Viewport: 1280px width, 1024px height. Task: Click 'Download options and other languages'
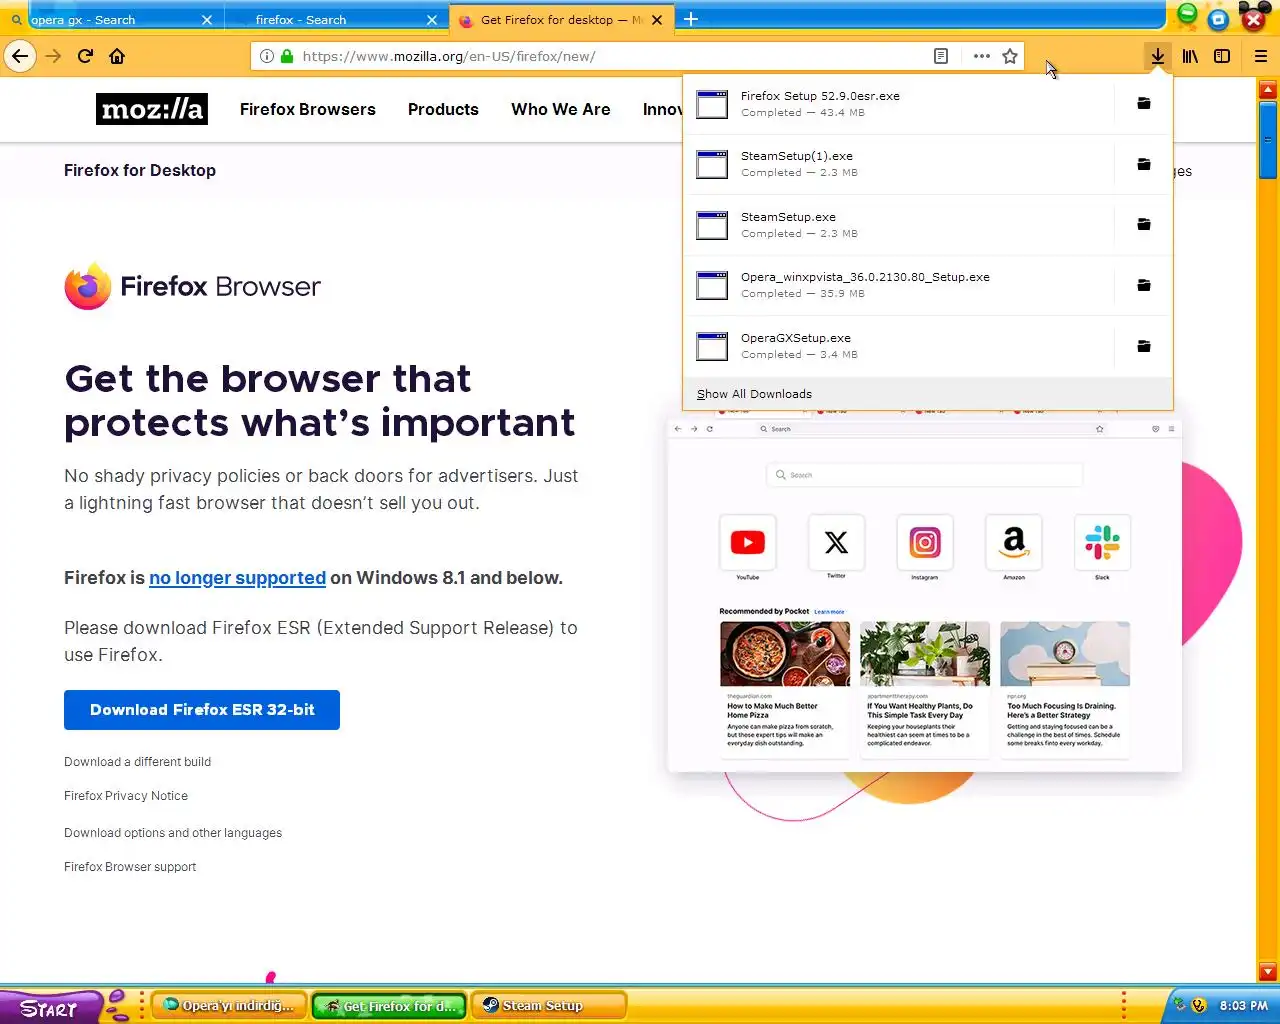click(x=173, y=833)
